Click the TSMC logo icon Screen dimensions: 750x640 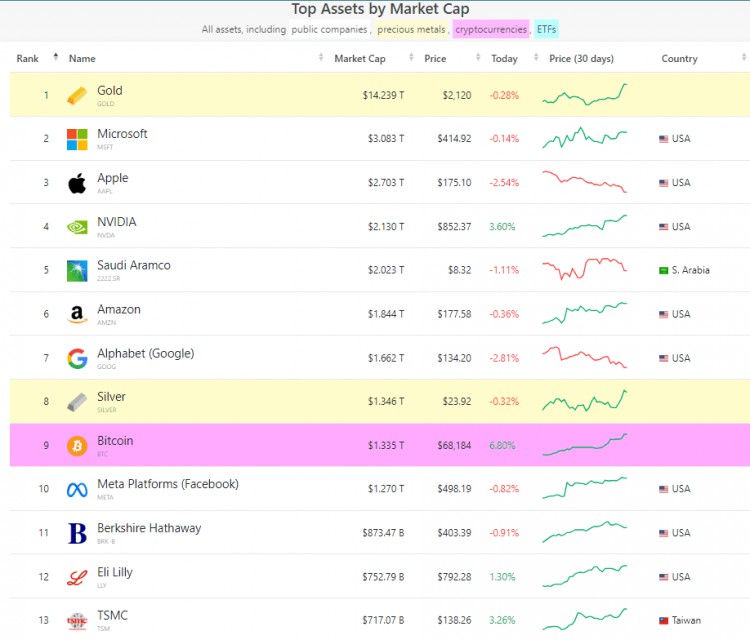[x=77, y=621]
